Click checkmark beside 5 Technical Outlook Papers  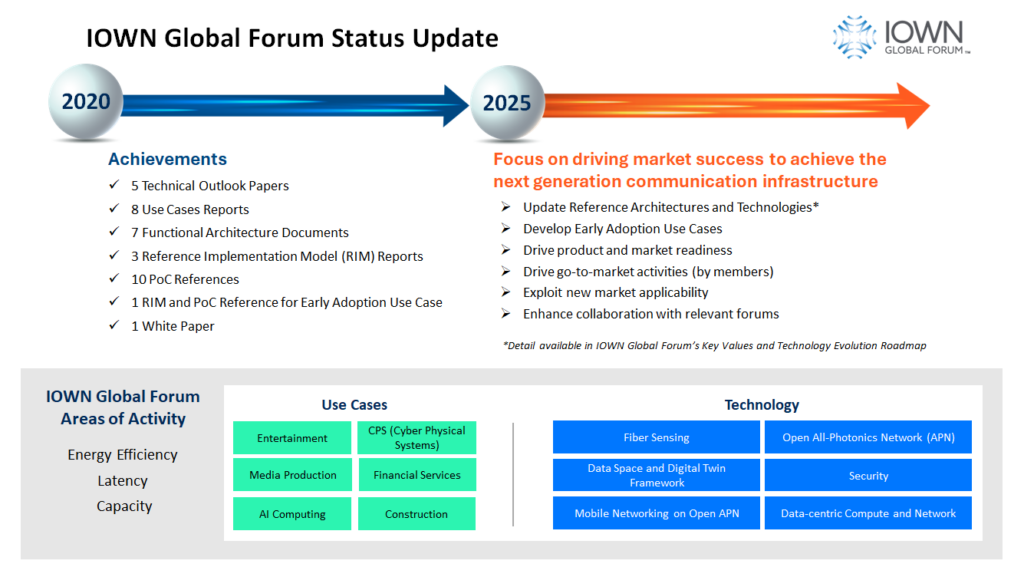coord(115,186)
